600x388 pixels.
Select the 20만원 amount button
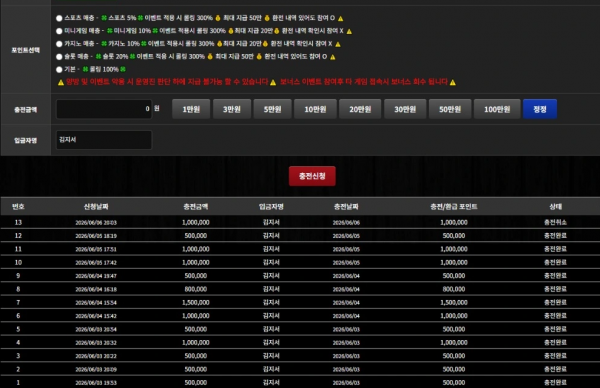(360, 109)
